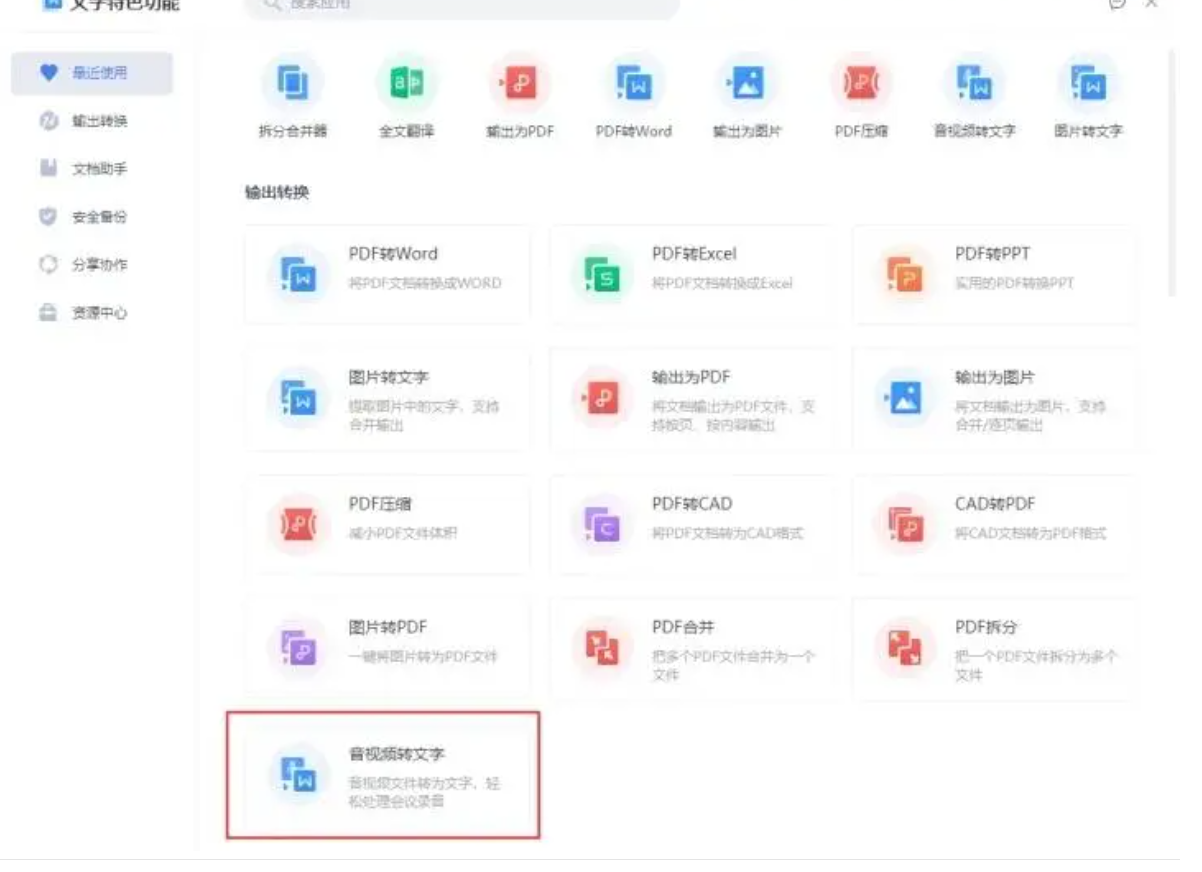Click 输出为PDF icon in recent shortcuts row
The image size is (1202, 872).
click(520, 83)
